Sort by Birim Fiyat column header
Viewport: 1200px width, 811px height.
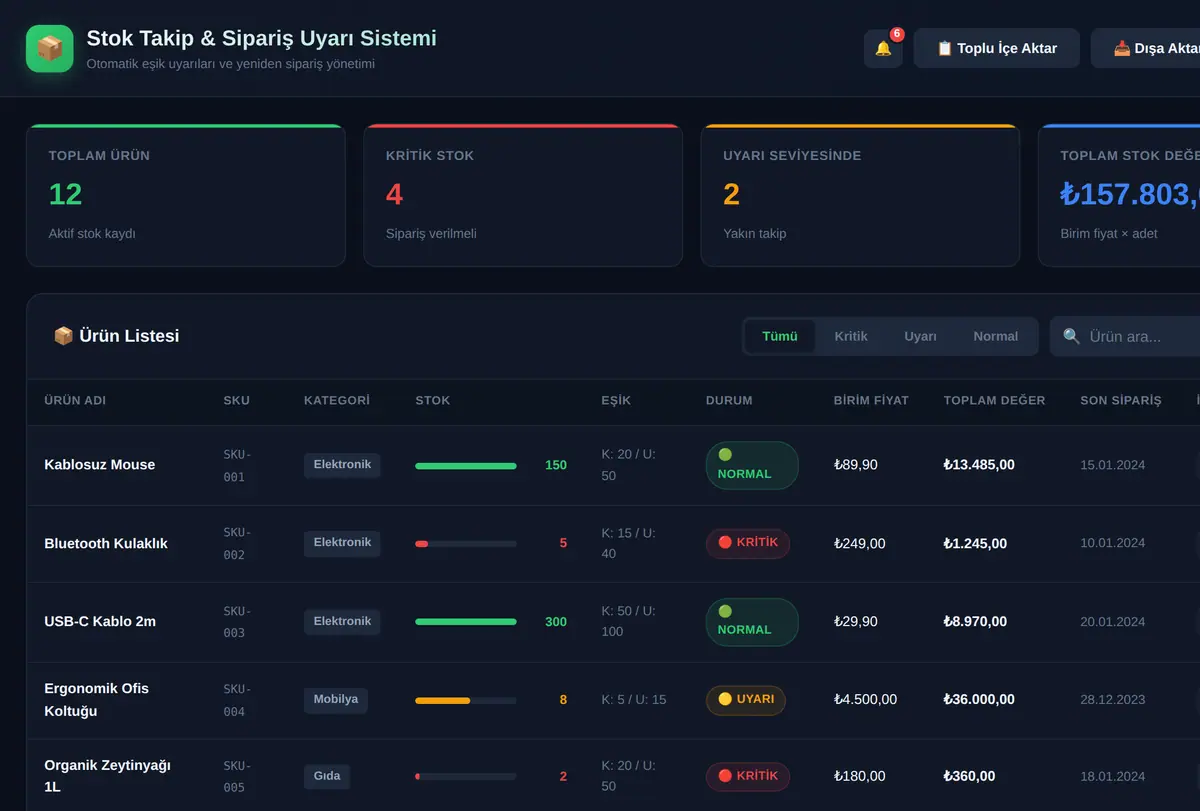click(871, 400)
